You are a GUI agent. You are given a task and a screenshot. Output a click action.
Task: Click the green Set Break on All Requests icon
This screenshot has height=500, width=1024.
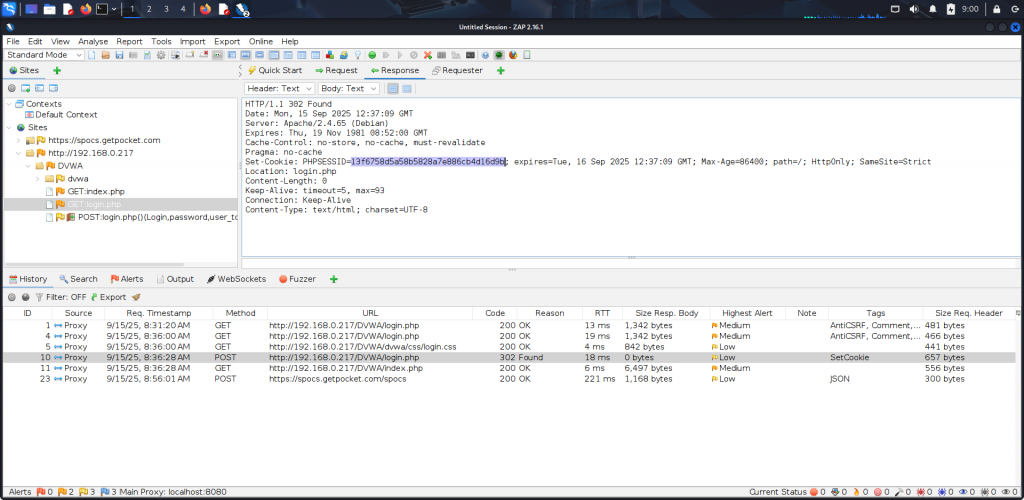coord(372,55)
